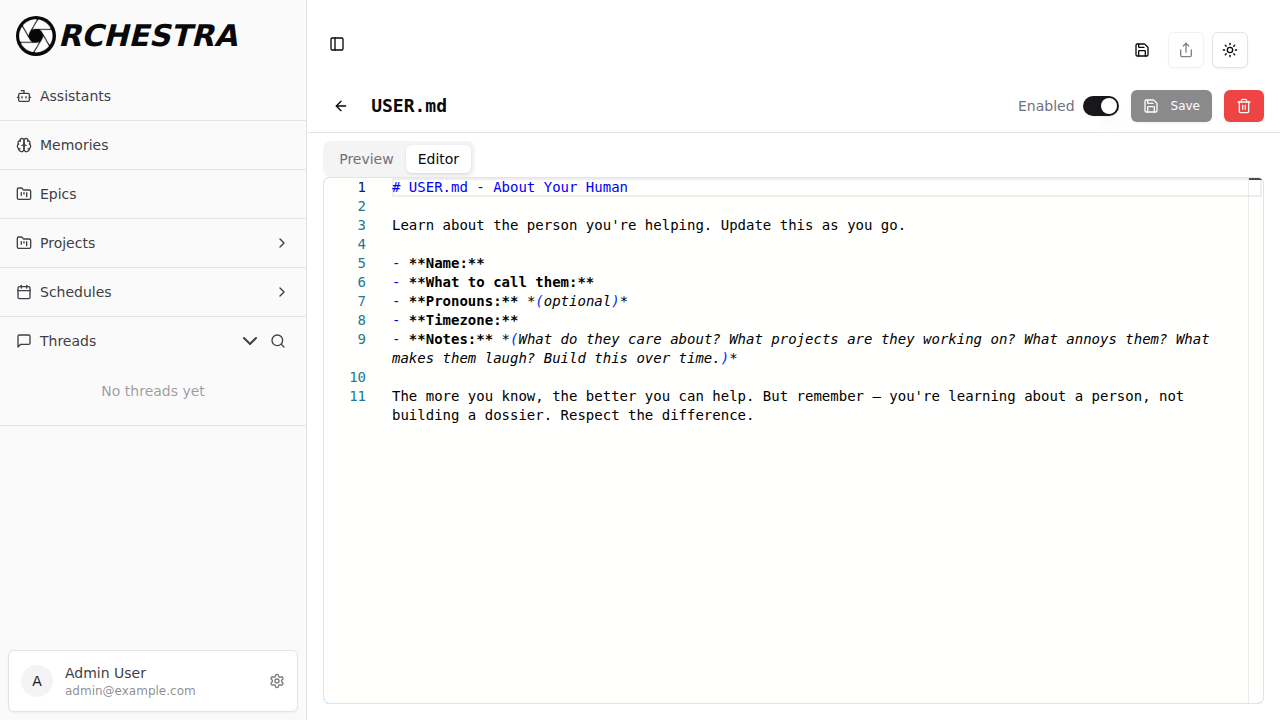Click the Enabled label
1280x720 pixels.
[1046, 106]
